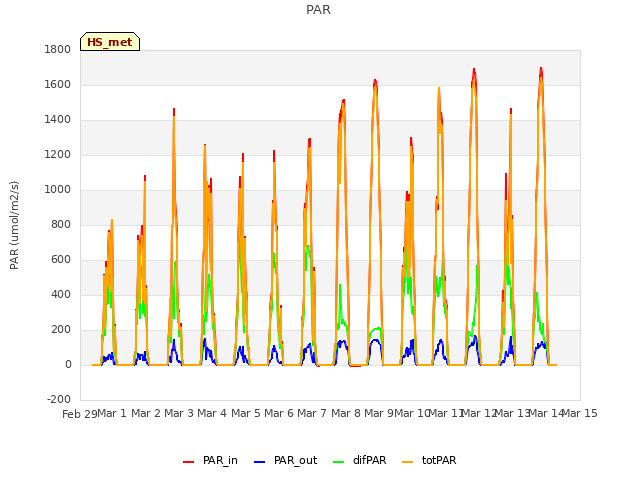Click the PAR (umol/m2/s) y-axis label
640x480 pixels.
(x=14, y=225)
